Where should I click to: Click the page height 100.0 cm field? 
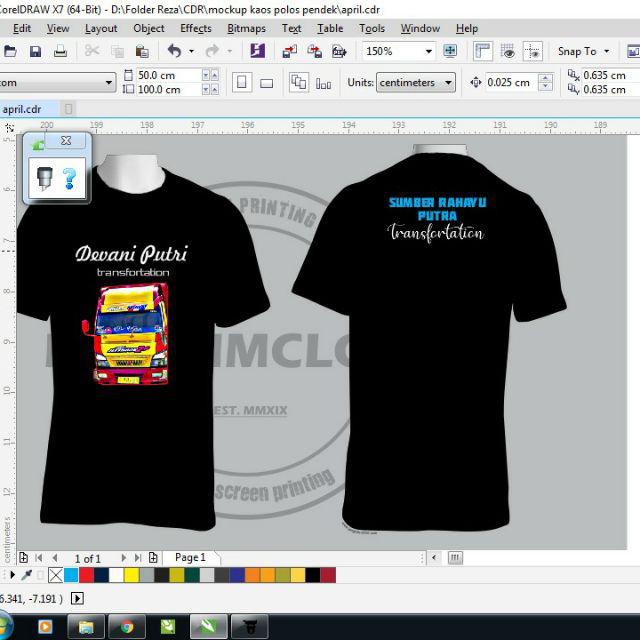pos(169,90)
